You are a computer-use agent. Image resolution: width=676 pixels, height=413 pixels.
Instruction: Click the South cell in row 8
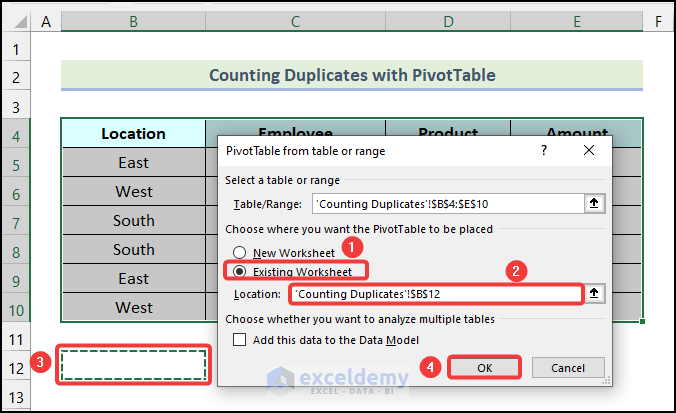pyautogui.click(x=134, y=249)
